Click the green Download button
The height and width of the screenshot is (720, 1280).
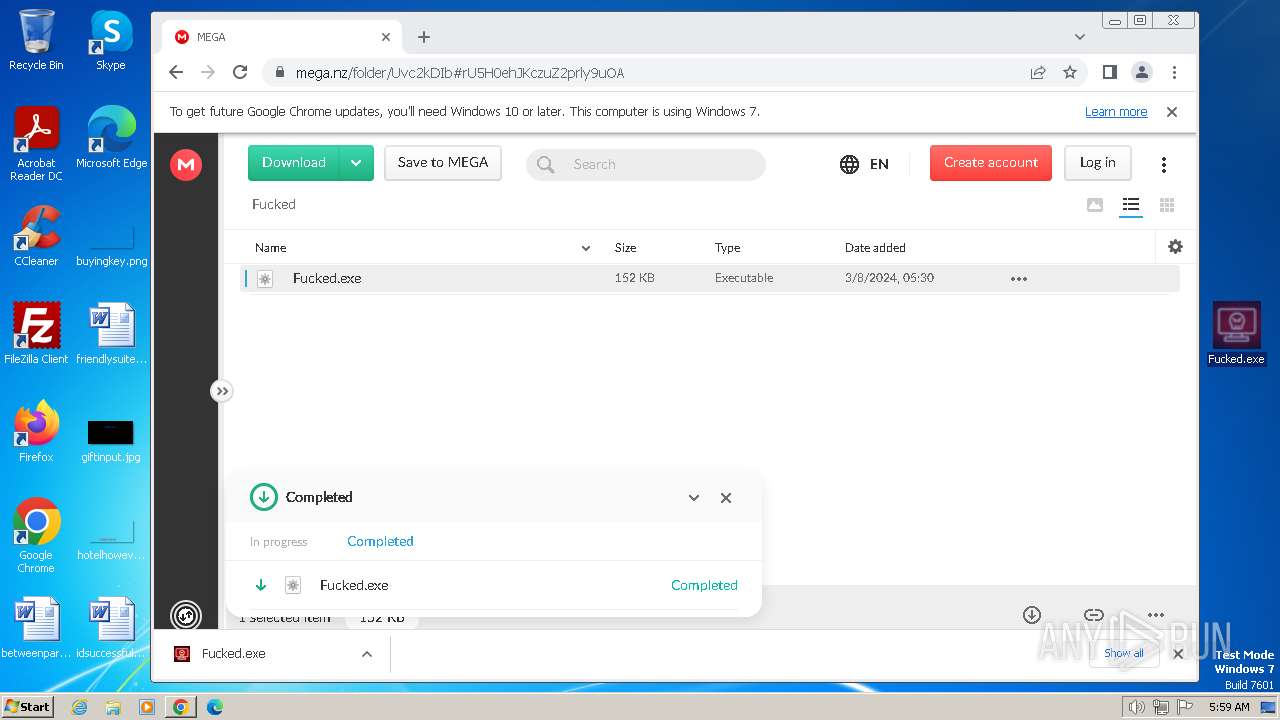point(294,163)
